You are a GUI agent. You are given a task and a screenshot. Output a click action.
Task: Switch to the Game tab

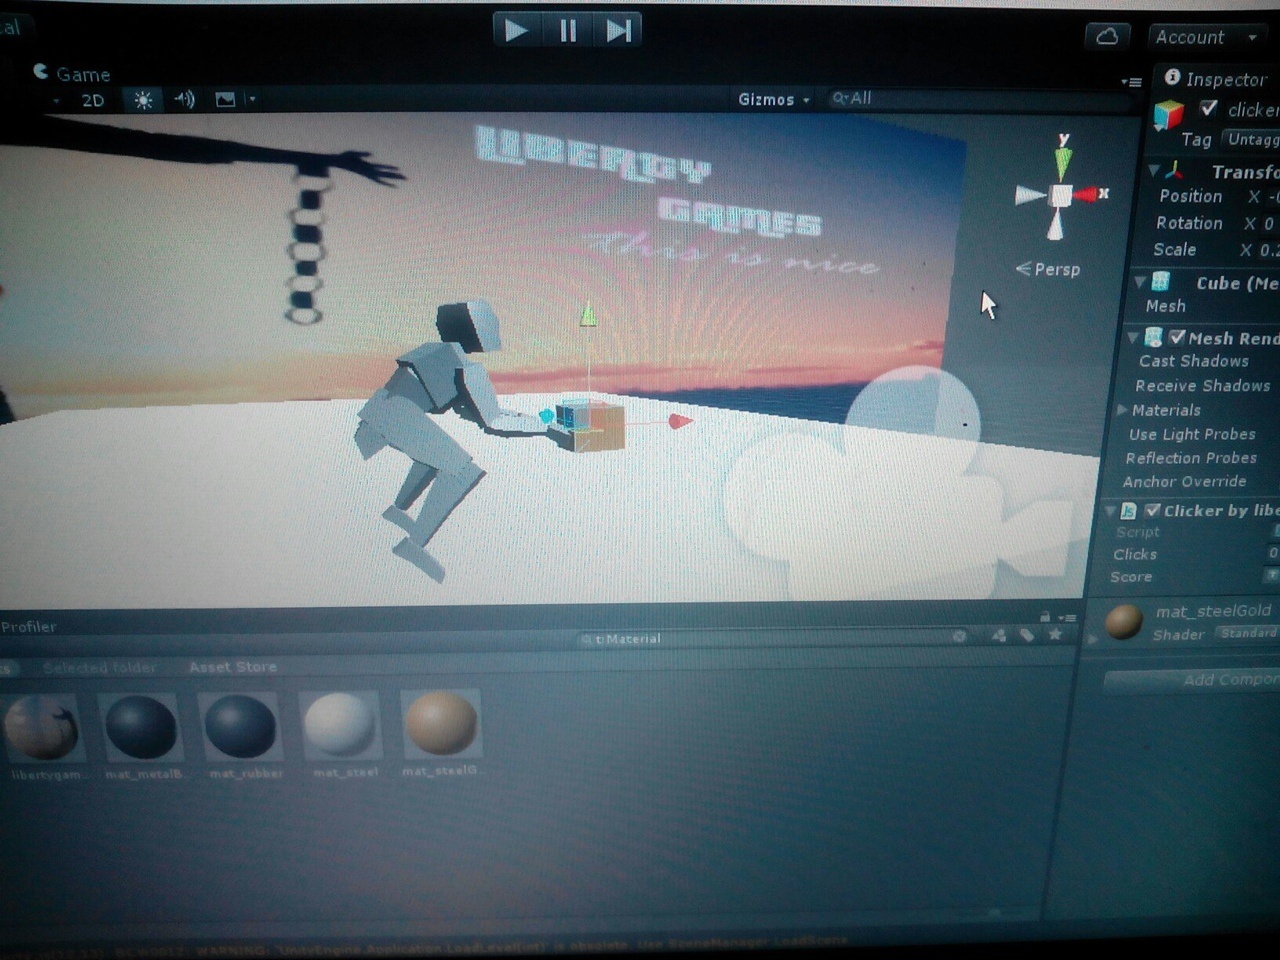point(72,74)
